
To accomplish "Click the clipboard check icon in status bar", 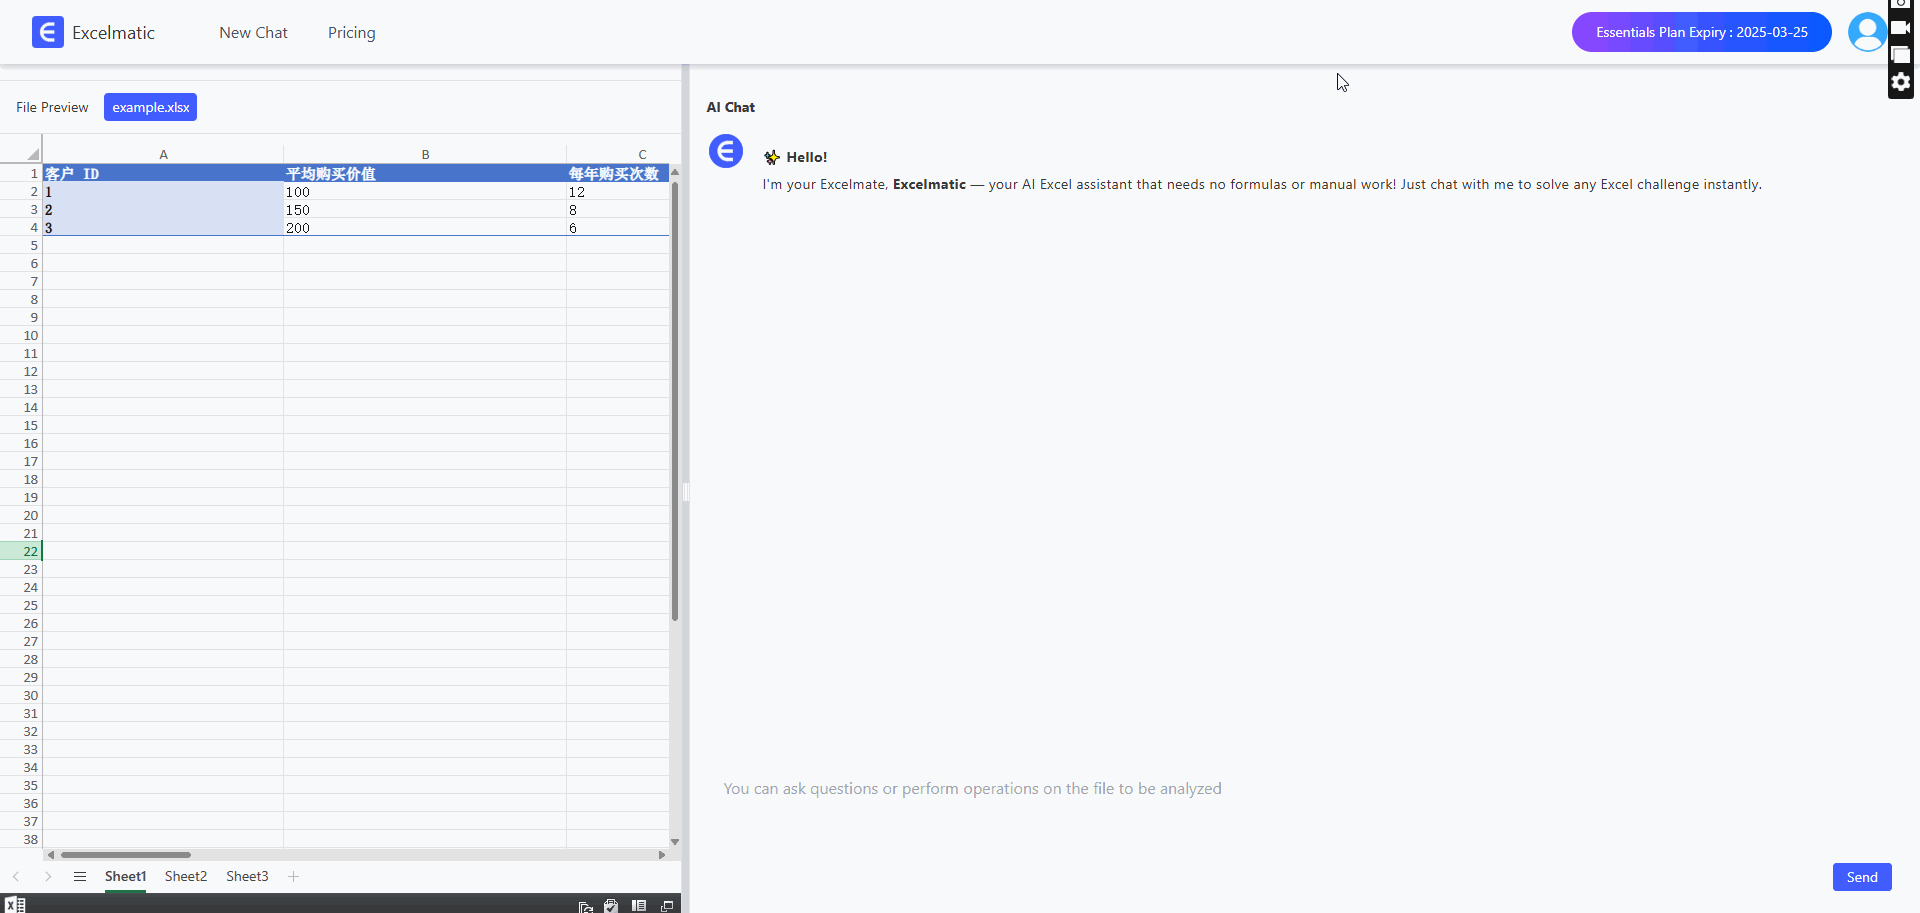I will [x=611, y=906].
